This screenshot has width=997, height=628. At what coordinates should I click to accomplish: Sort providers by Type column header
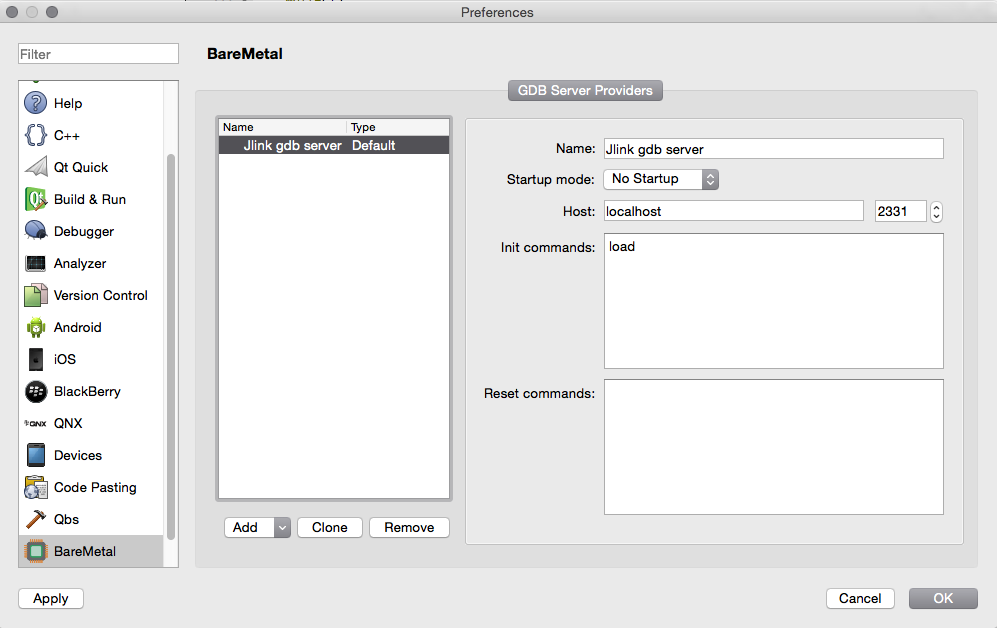pos(398,127)
